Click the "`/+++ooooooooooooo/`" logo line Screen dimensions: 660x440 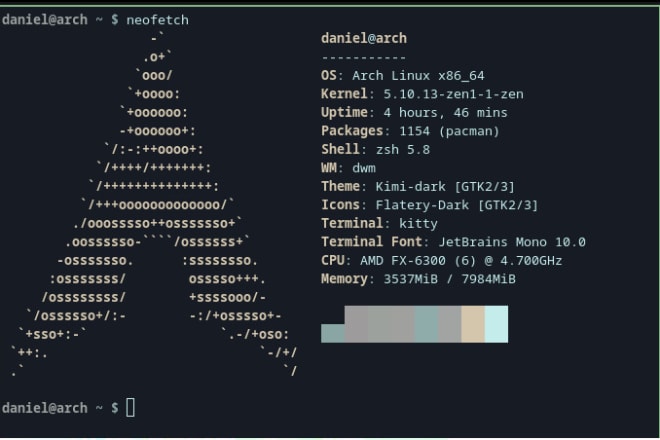(x=158, y=205)
